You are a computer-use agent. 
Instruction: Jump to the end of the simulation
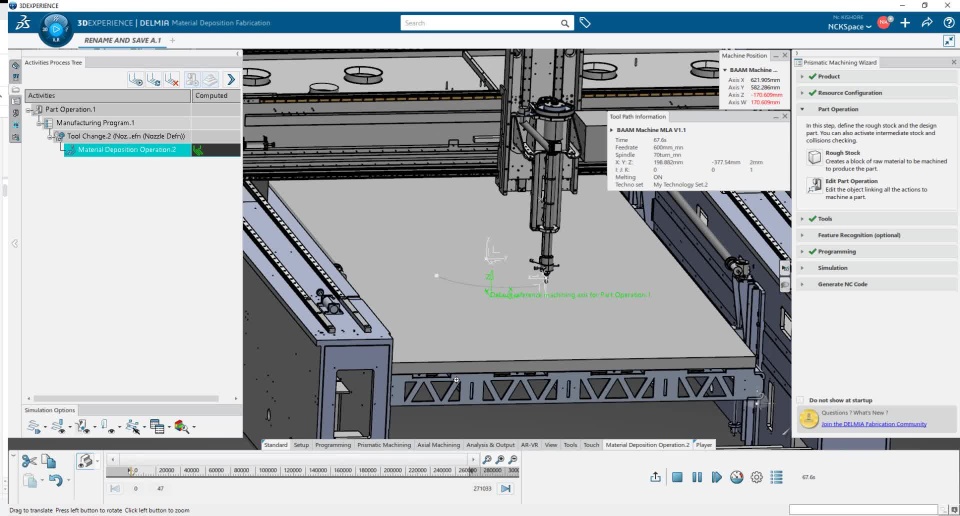coord(506,488)
